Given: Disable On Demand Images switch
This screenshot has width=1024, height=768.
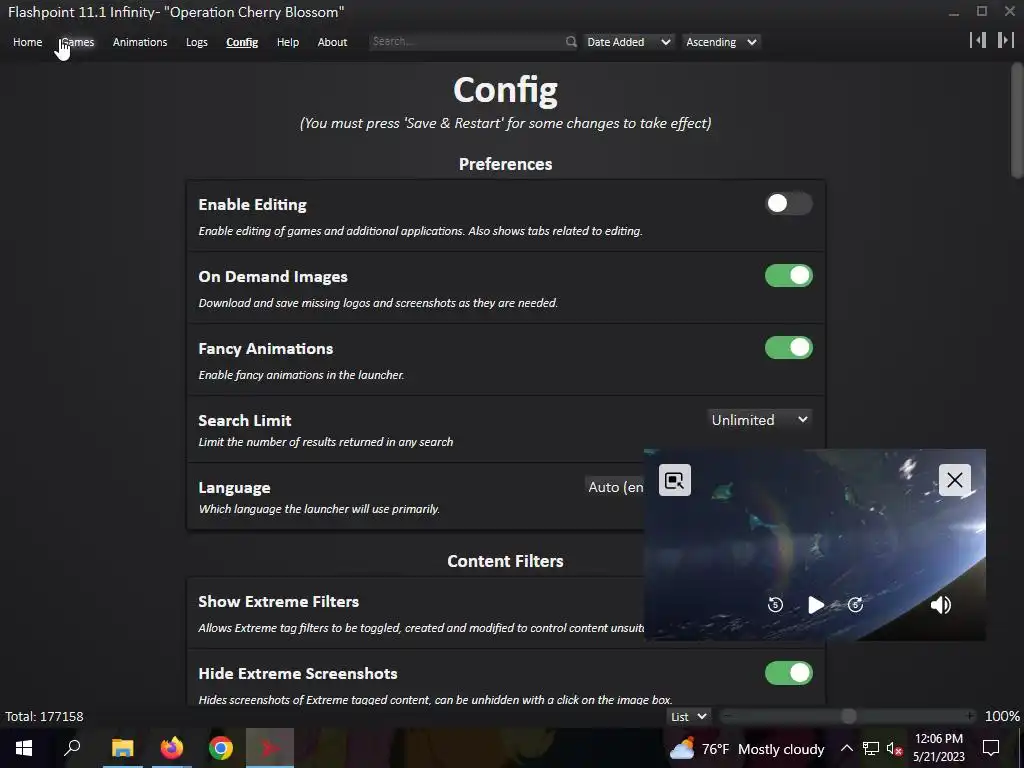Looking at the screenshot, I should tap(788, 276).
